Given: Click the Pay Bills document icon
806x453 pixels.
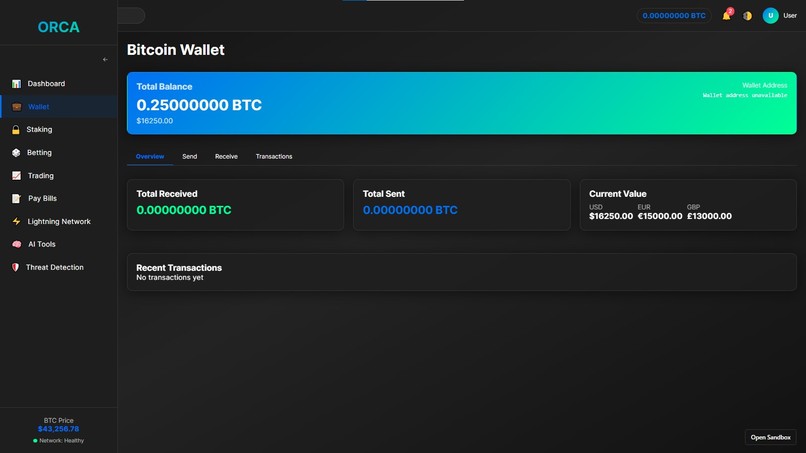Looking at the screenshot, I should click(16, 198).
